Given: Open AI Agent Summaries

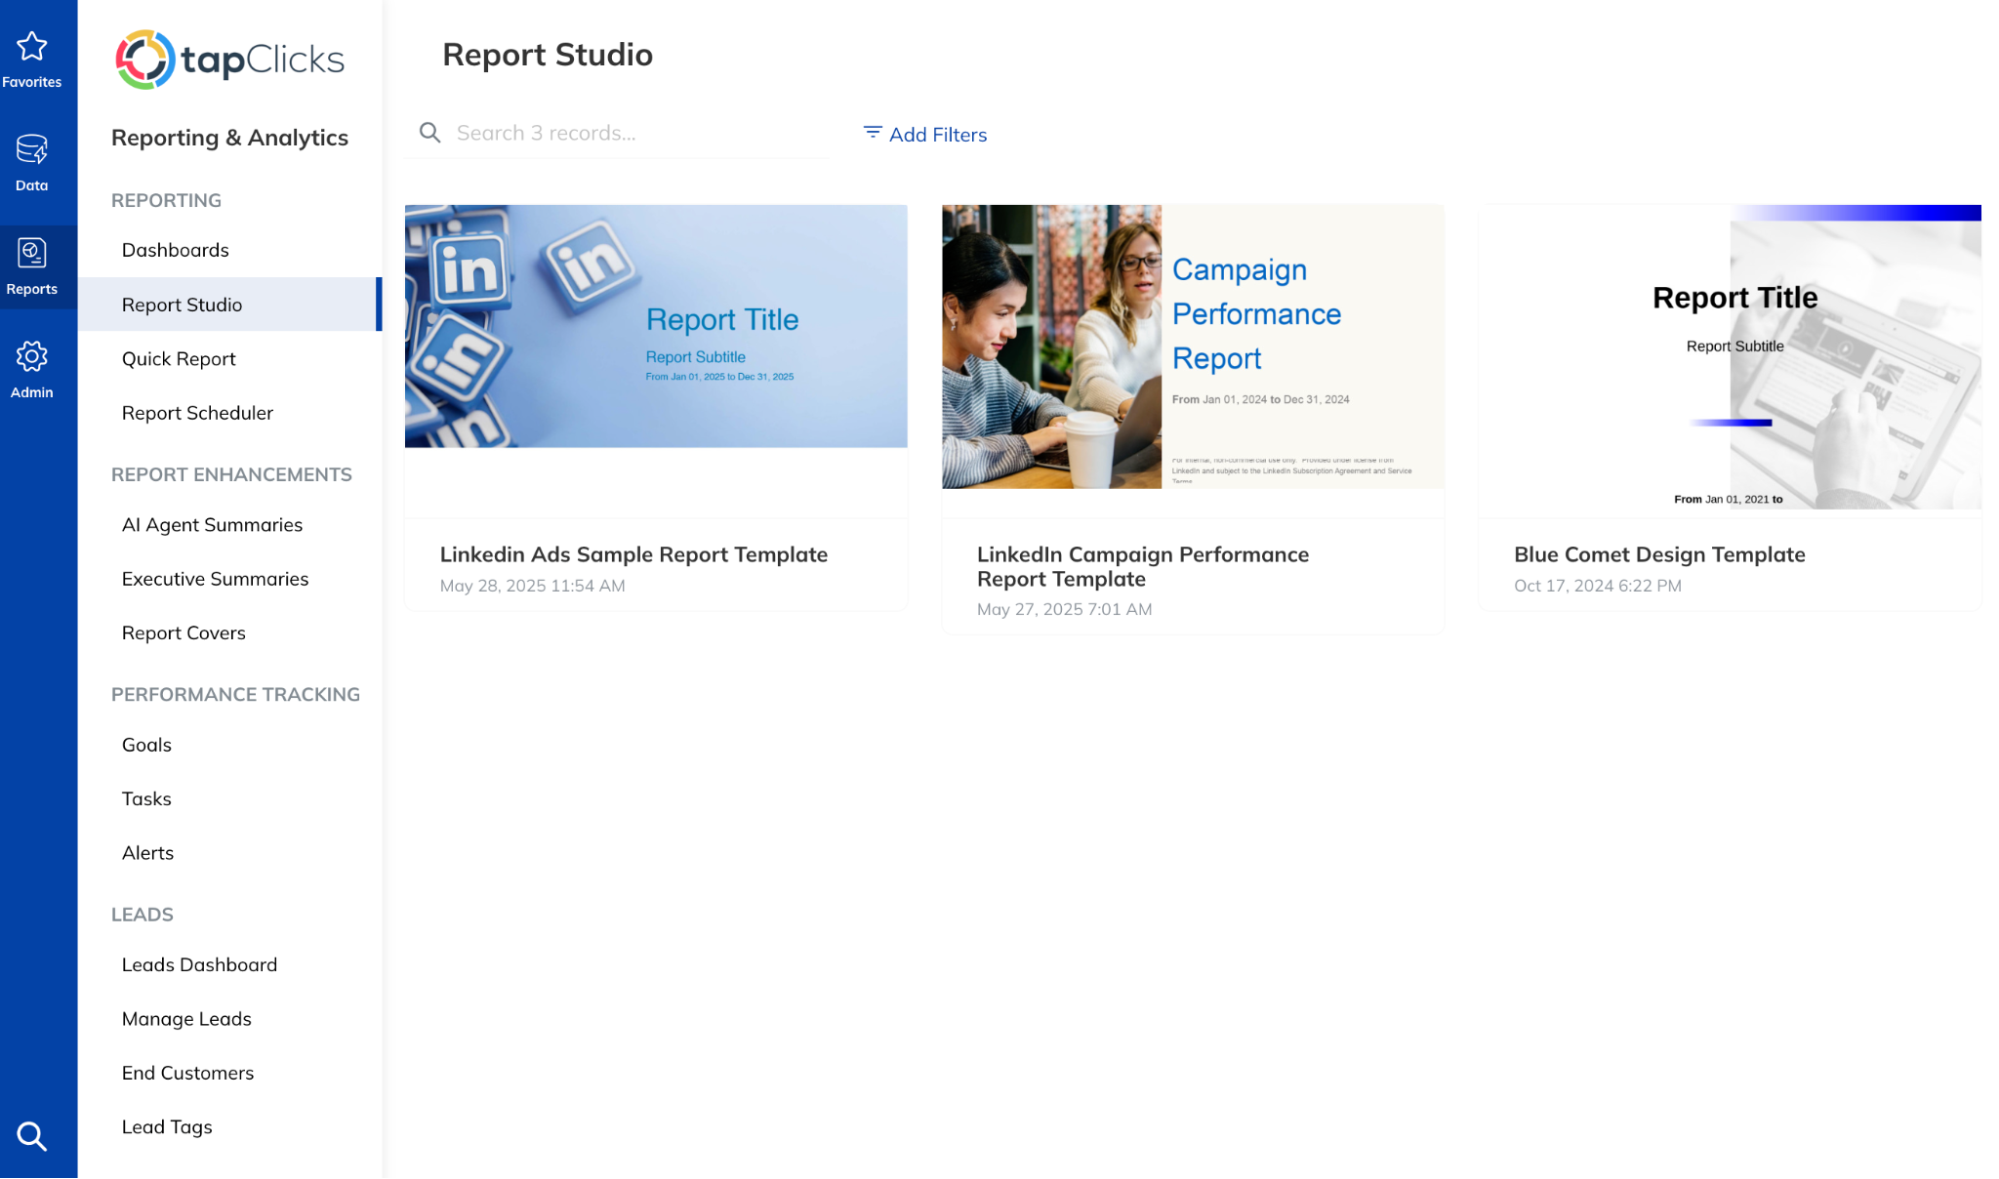Looking at the screenshot, I should tap(211, 524).
